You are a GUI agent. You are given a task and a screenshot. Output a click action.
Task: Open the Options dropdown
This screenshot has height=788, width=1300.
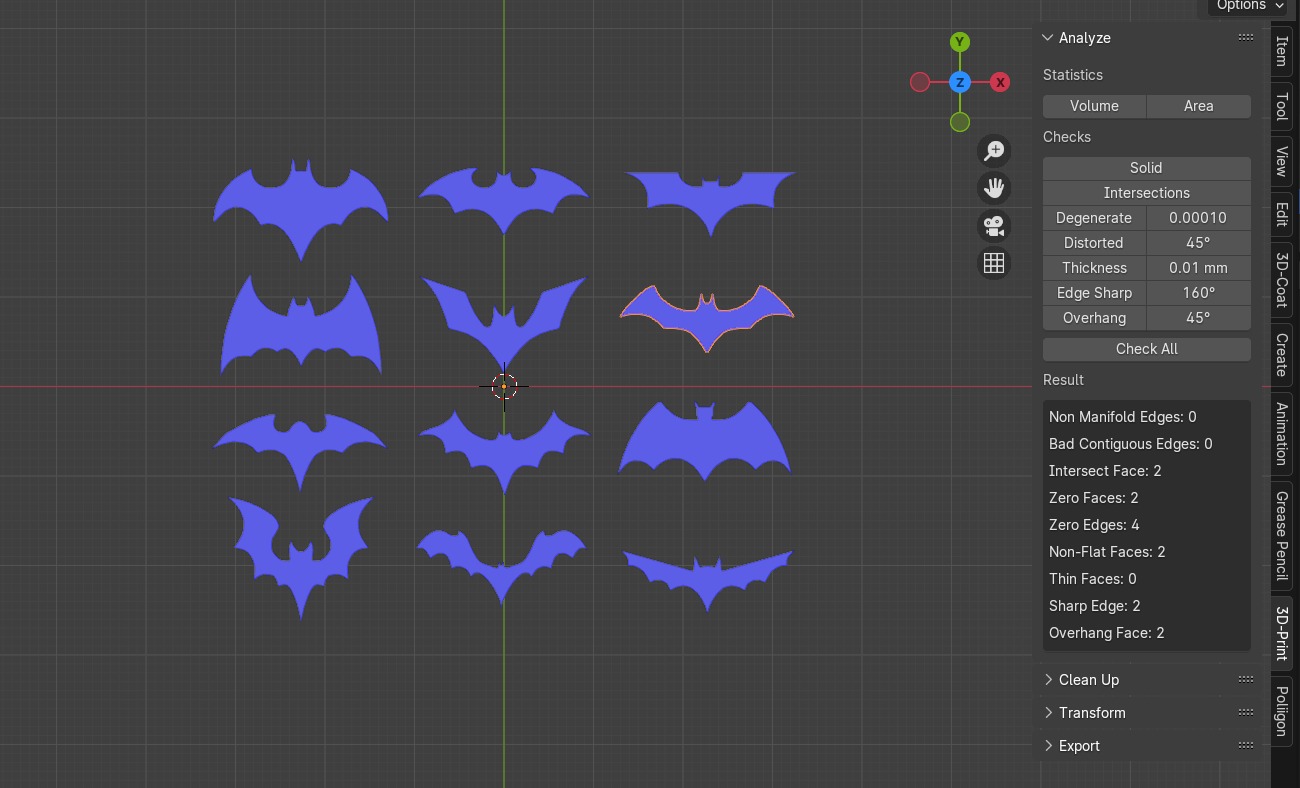tap(1250, 6)
